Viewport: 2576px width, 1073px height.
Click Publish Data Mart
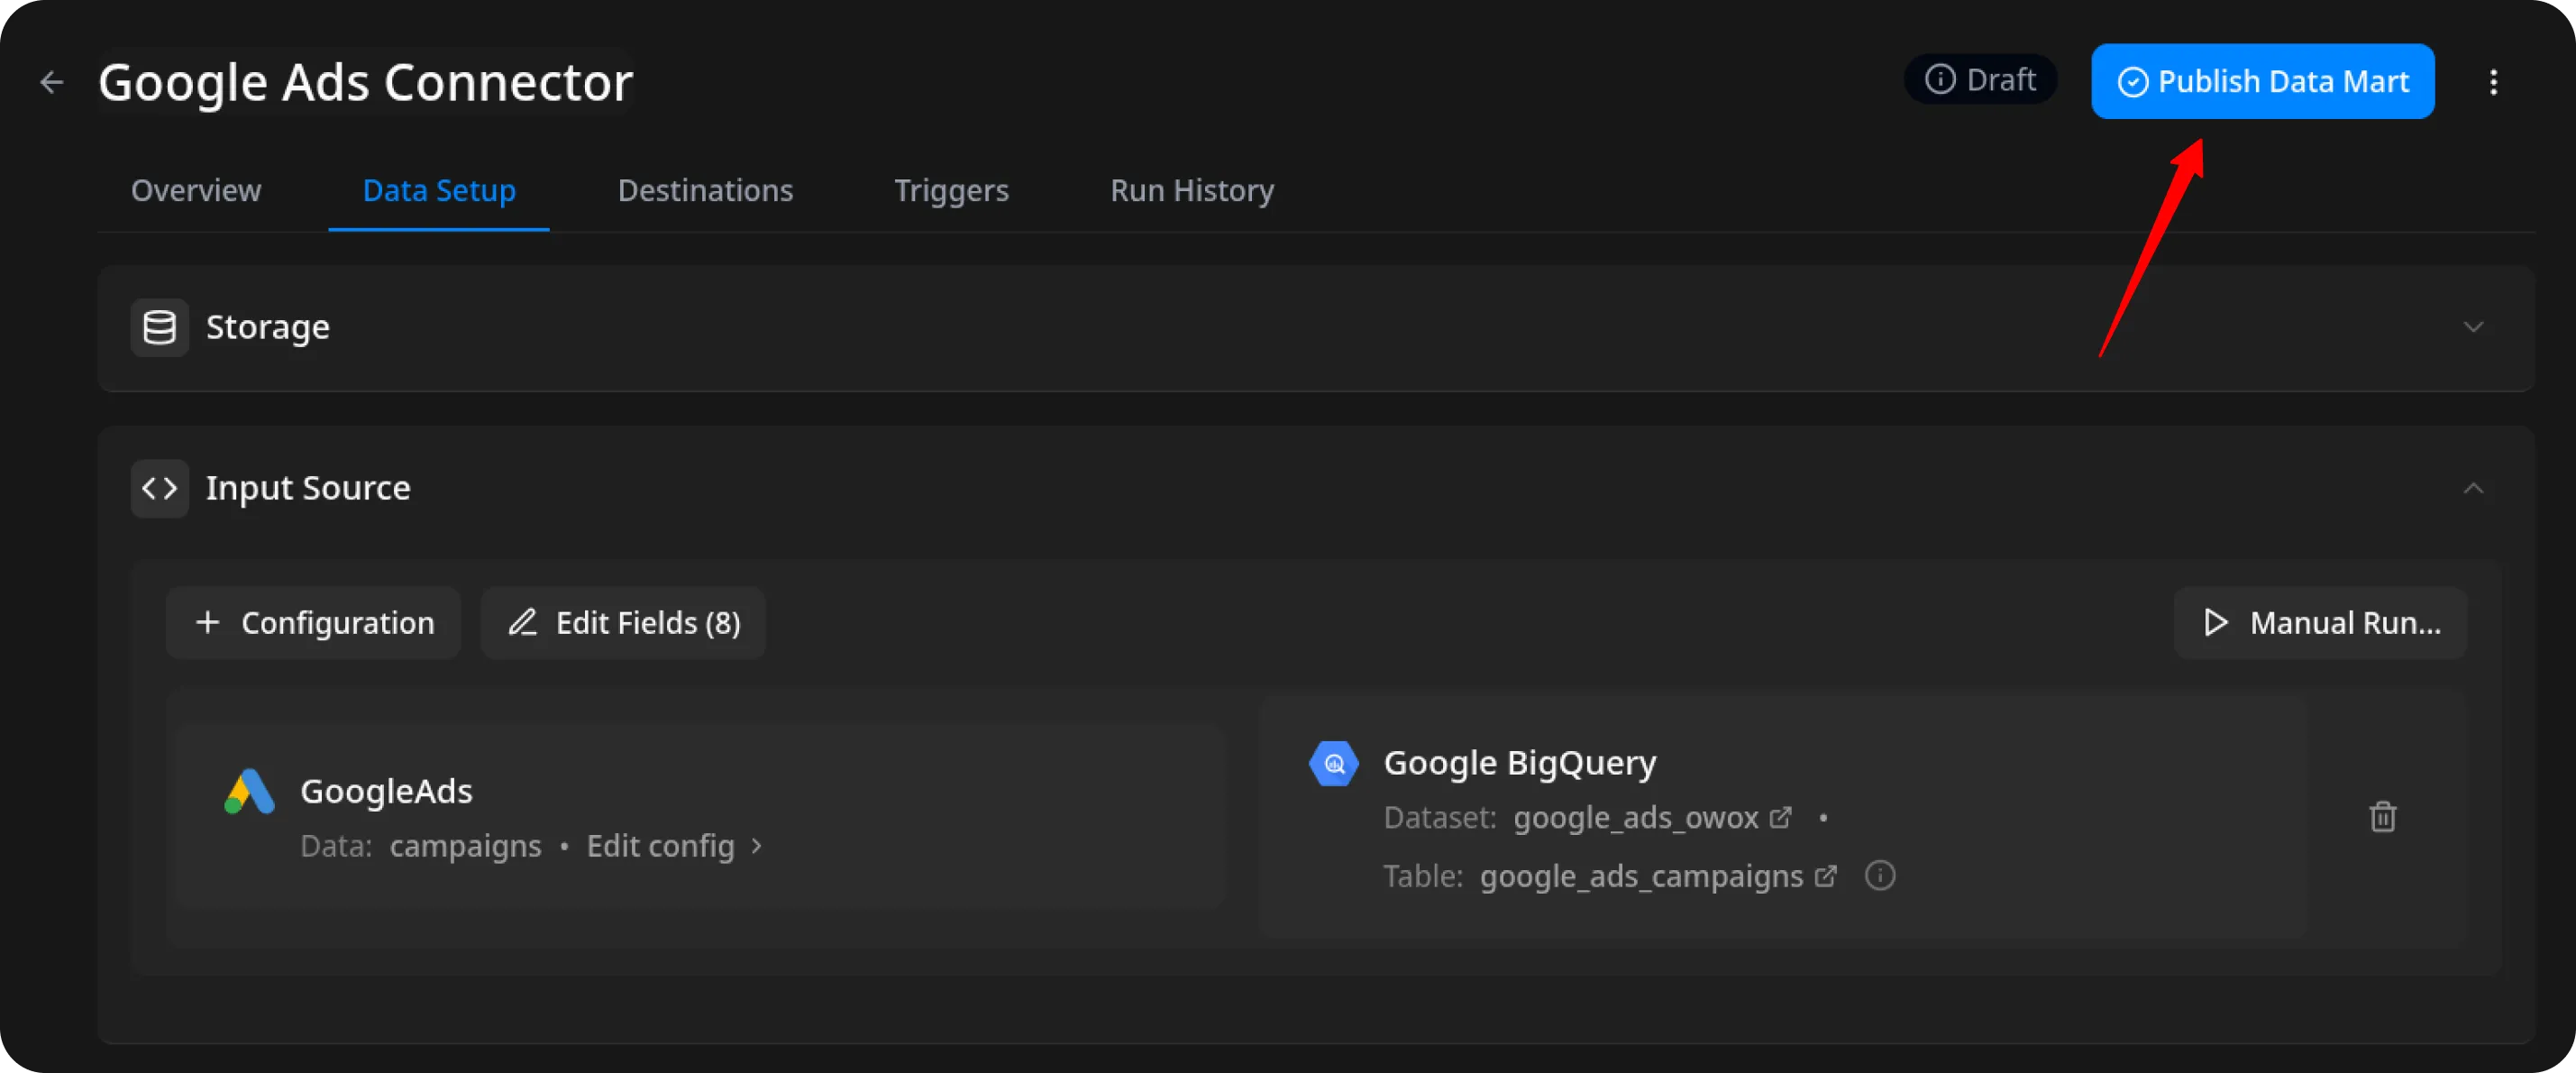[x=2262, y=81]
